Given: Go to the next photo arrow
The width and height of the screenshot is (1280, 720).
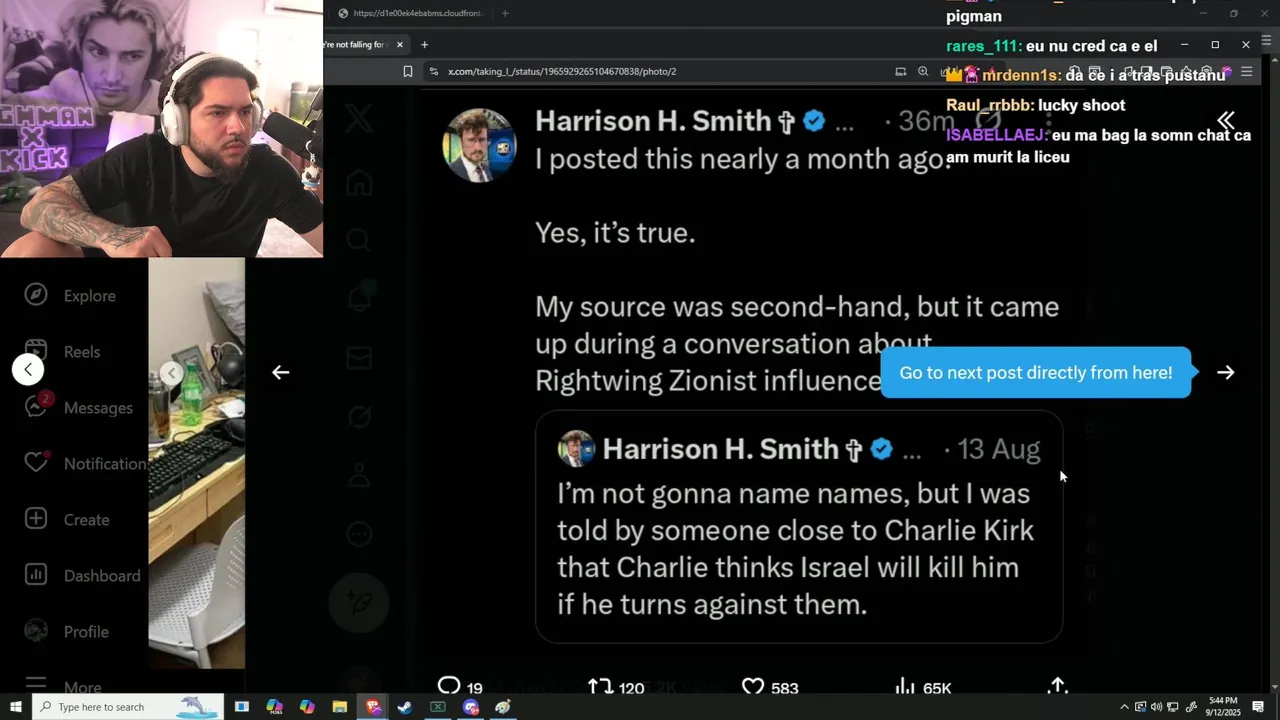Looking at the screenshot, I should [1226, 372].
